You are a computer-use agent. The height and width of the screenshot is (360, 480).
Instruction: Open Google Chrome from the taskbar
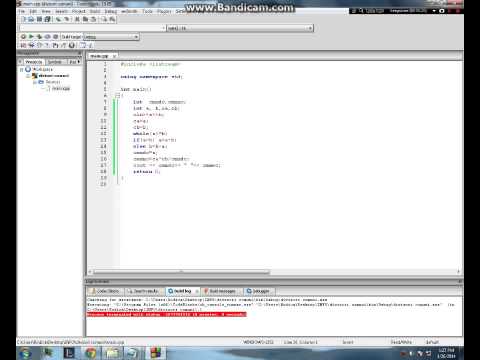click(91, 353)
